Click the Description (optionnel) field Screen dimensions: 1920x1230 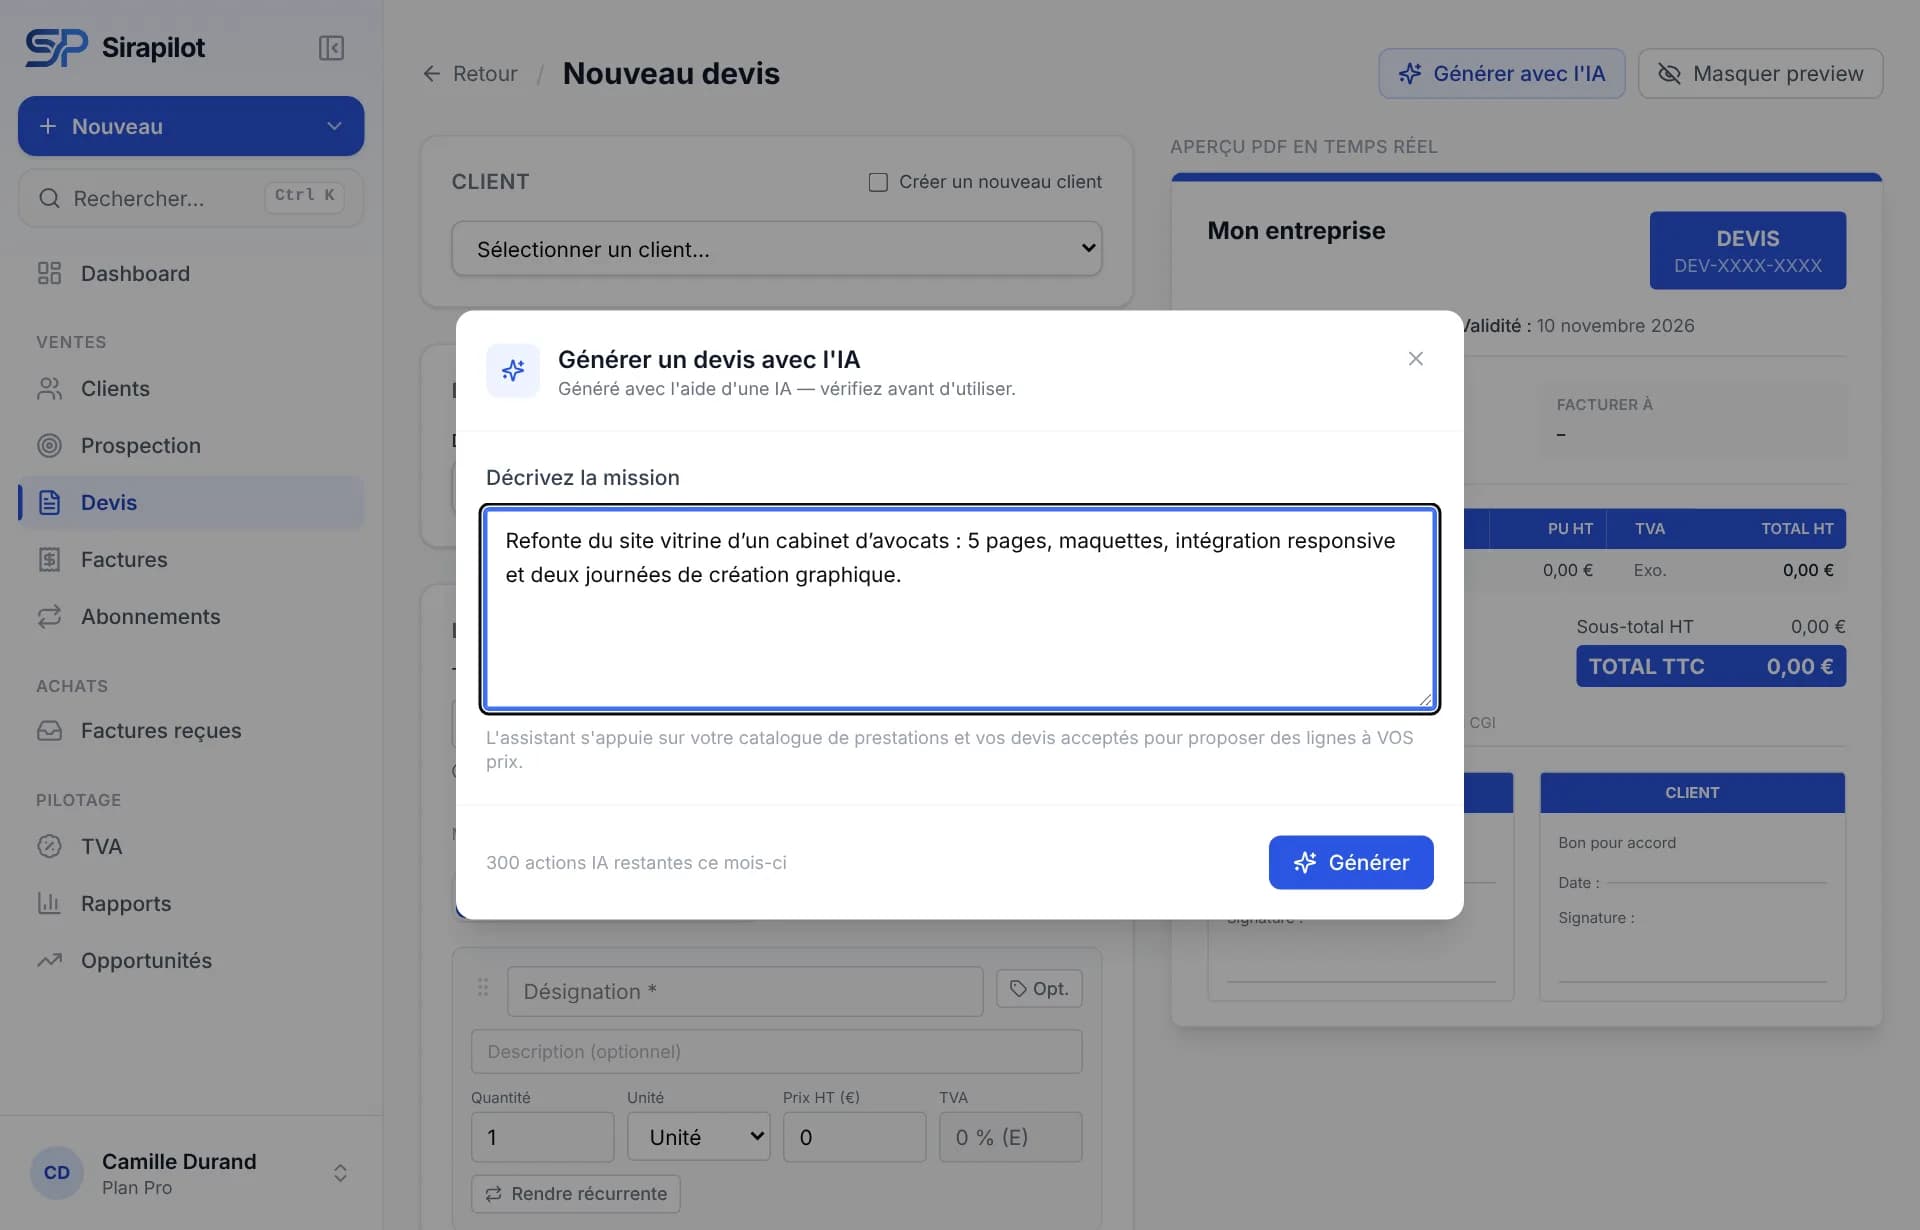(776, 1052)
